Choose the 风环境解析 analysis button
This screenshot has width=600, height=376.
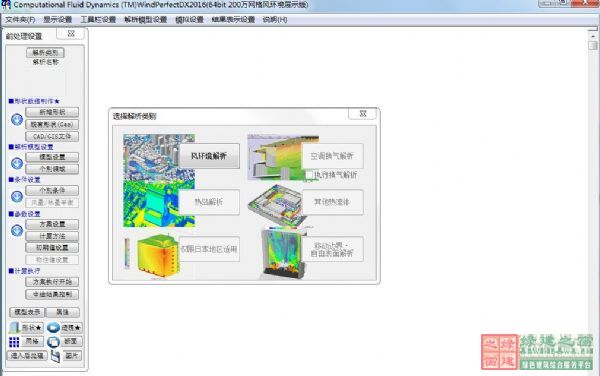click(209, 156)
